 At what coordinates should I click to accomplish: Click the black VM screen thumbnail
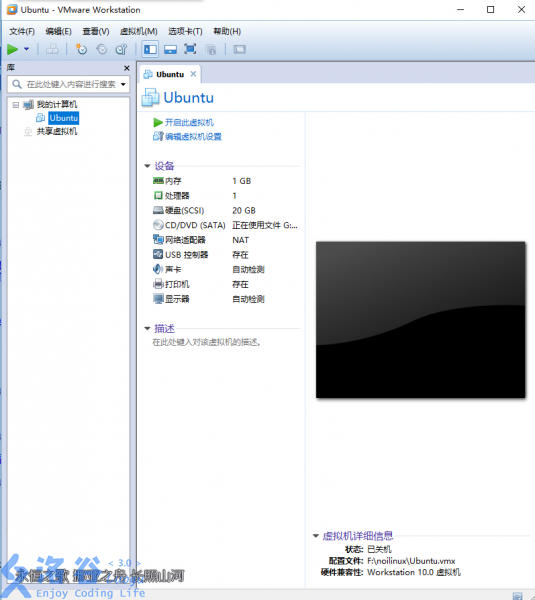tap(421, 320)
